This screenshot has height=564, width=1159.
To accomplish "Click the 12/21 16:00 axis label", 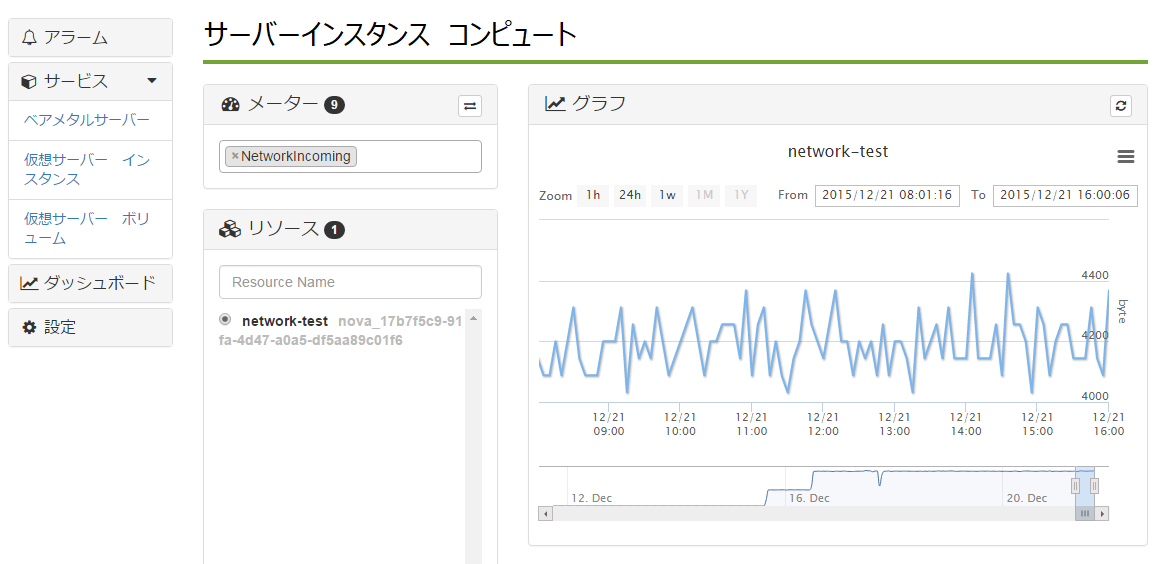I will [x=1109, y=424].
